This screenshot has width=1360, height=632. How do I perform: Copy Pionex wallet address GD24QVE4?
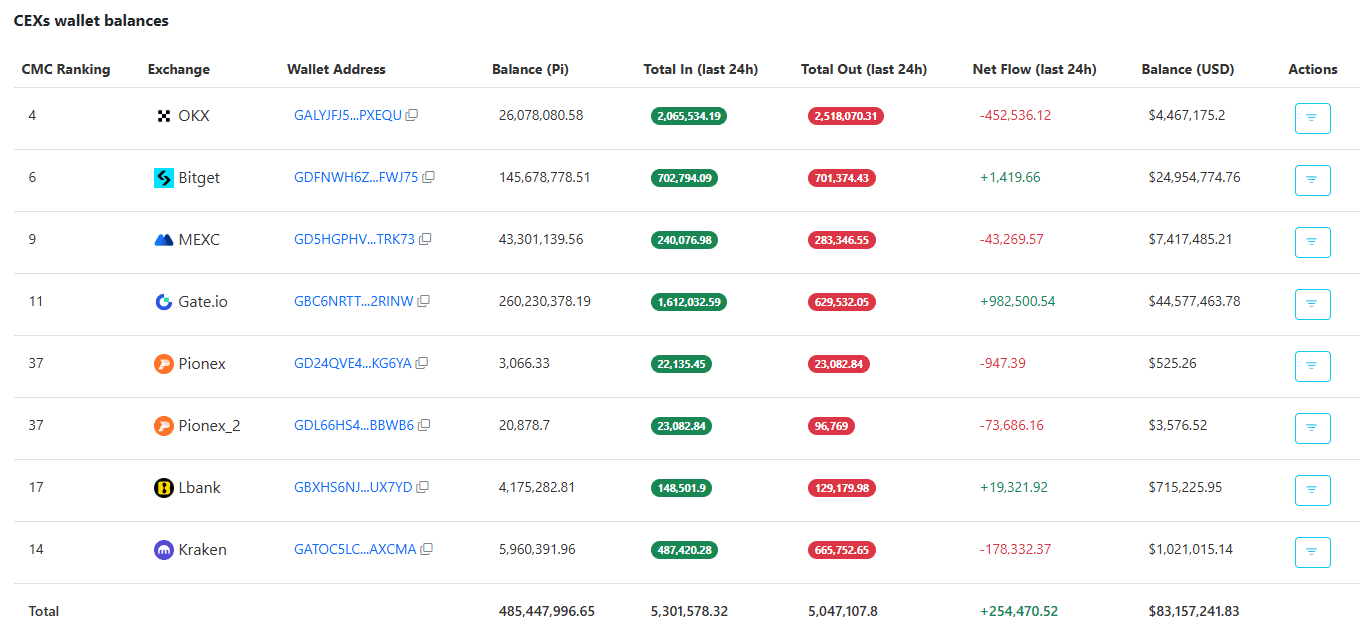pyautogui.click(x=422, y=363)
